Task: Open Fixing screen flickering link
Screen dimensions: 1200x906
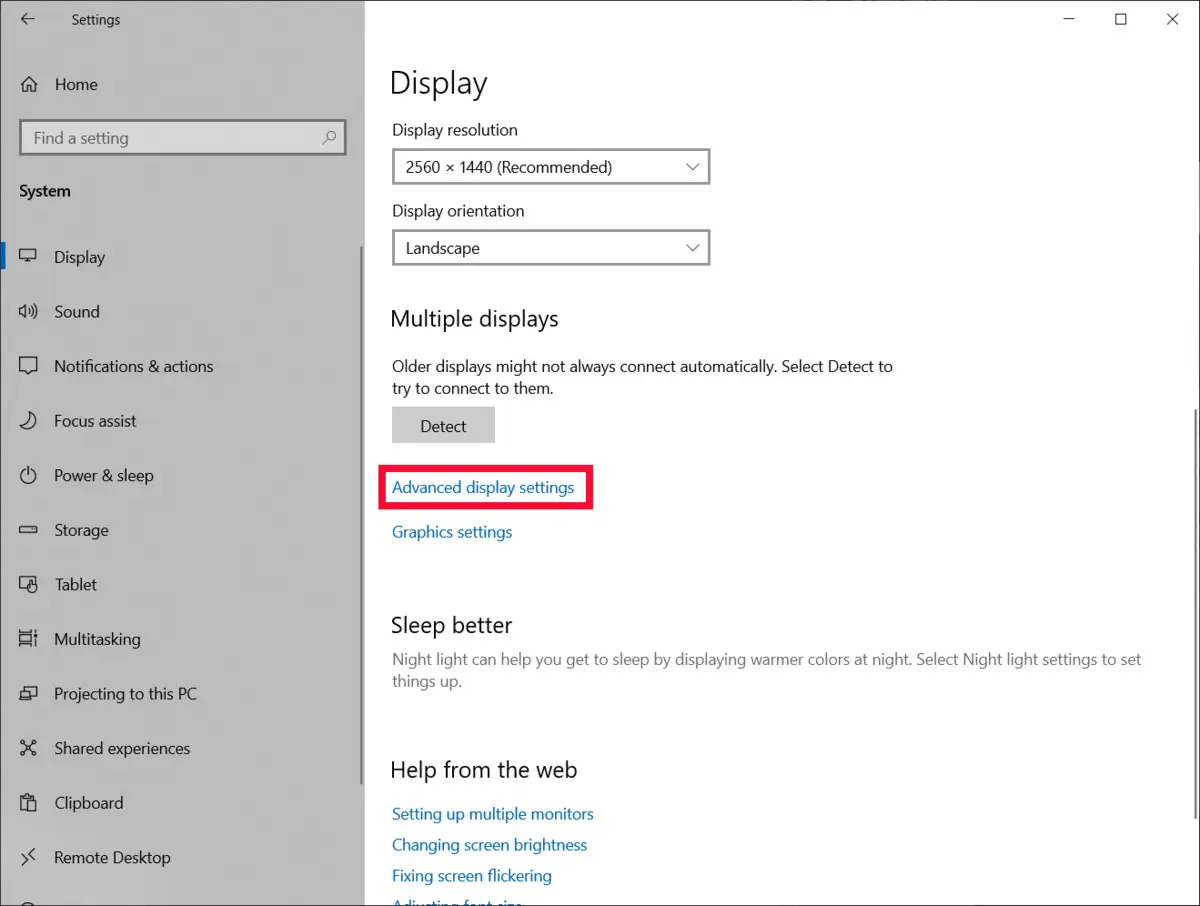Action: [472, 876]
